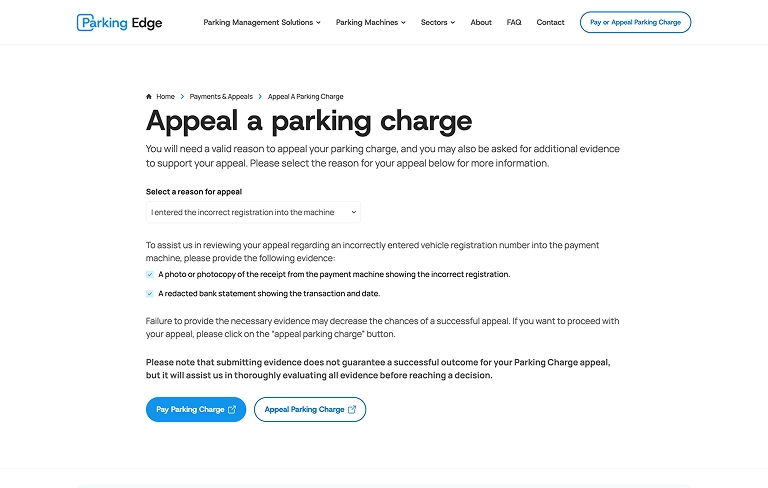Expand Parking Management Solutions menu
768x488 pixels.
point(262,22)
